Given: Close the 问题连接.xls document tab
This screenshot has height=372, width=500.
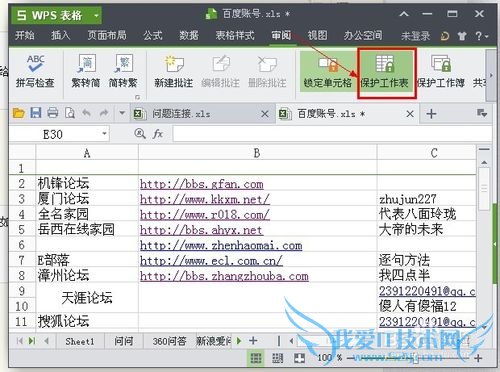Looking at the screenshot, I should point(265,114).
